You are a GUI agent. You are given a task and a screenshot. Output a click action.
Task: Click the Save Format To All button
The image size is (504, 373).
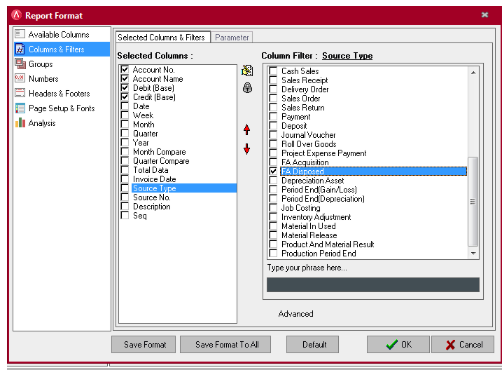coord(226,344)
